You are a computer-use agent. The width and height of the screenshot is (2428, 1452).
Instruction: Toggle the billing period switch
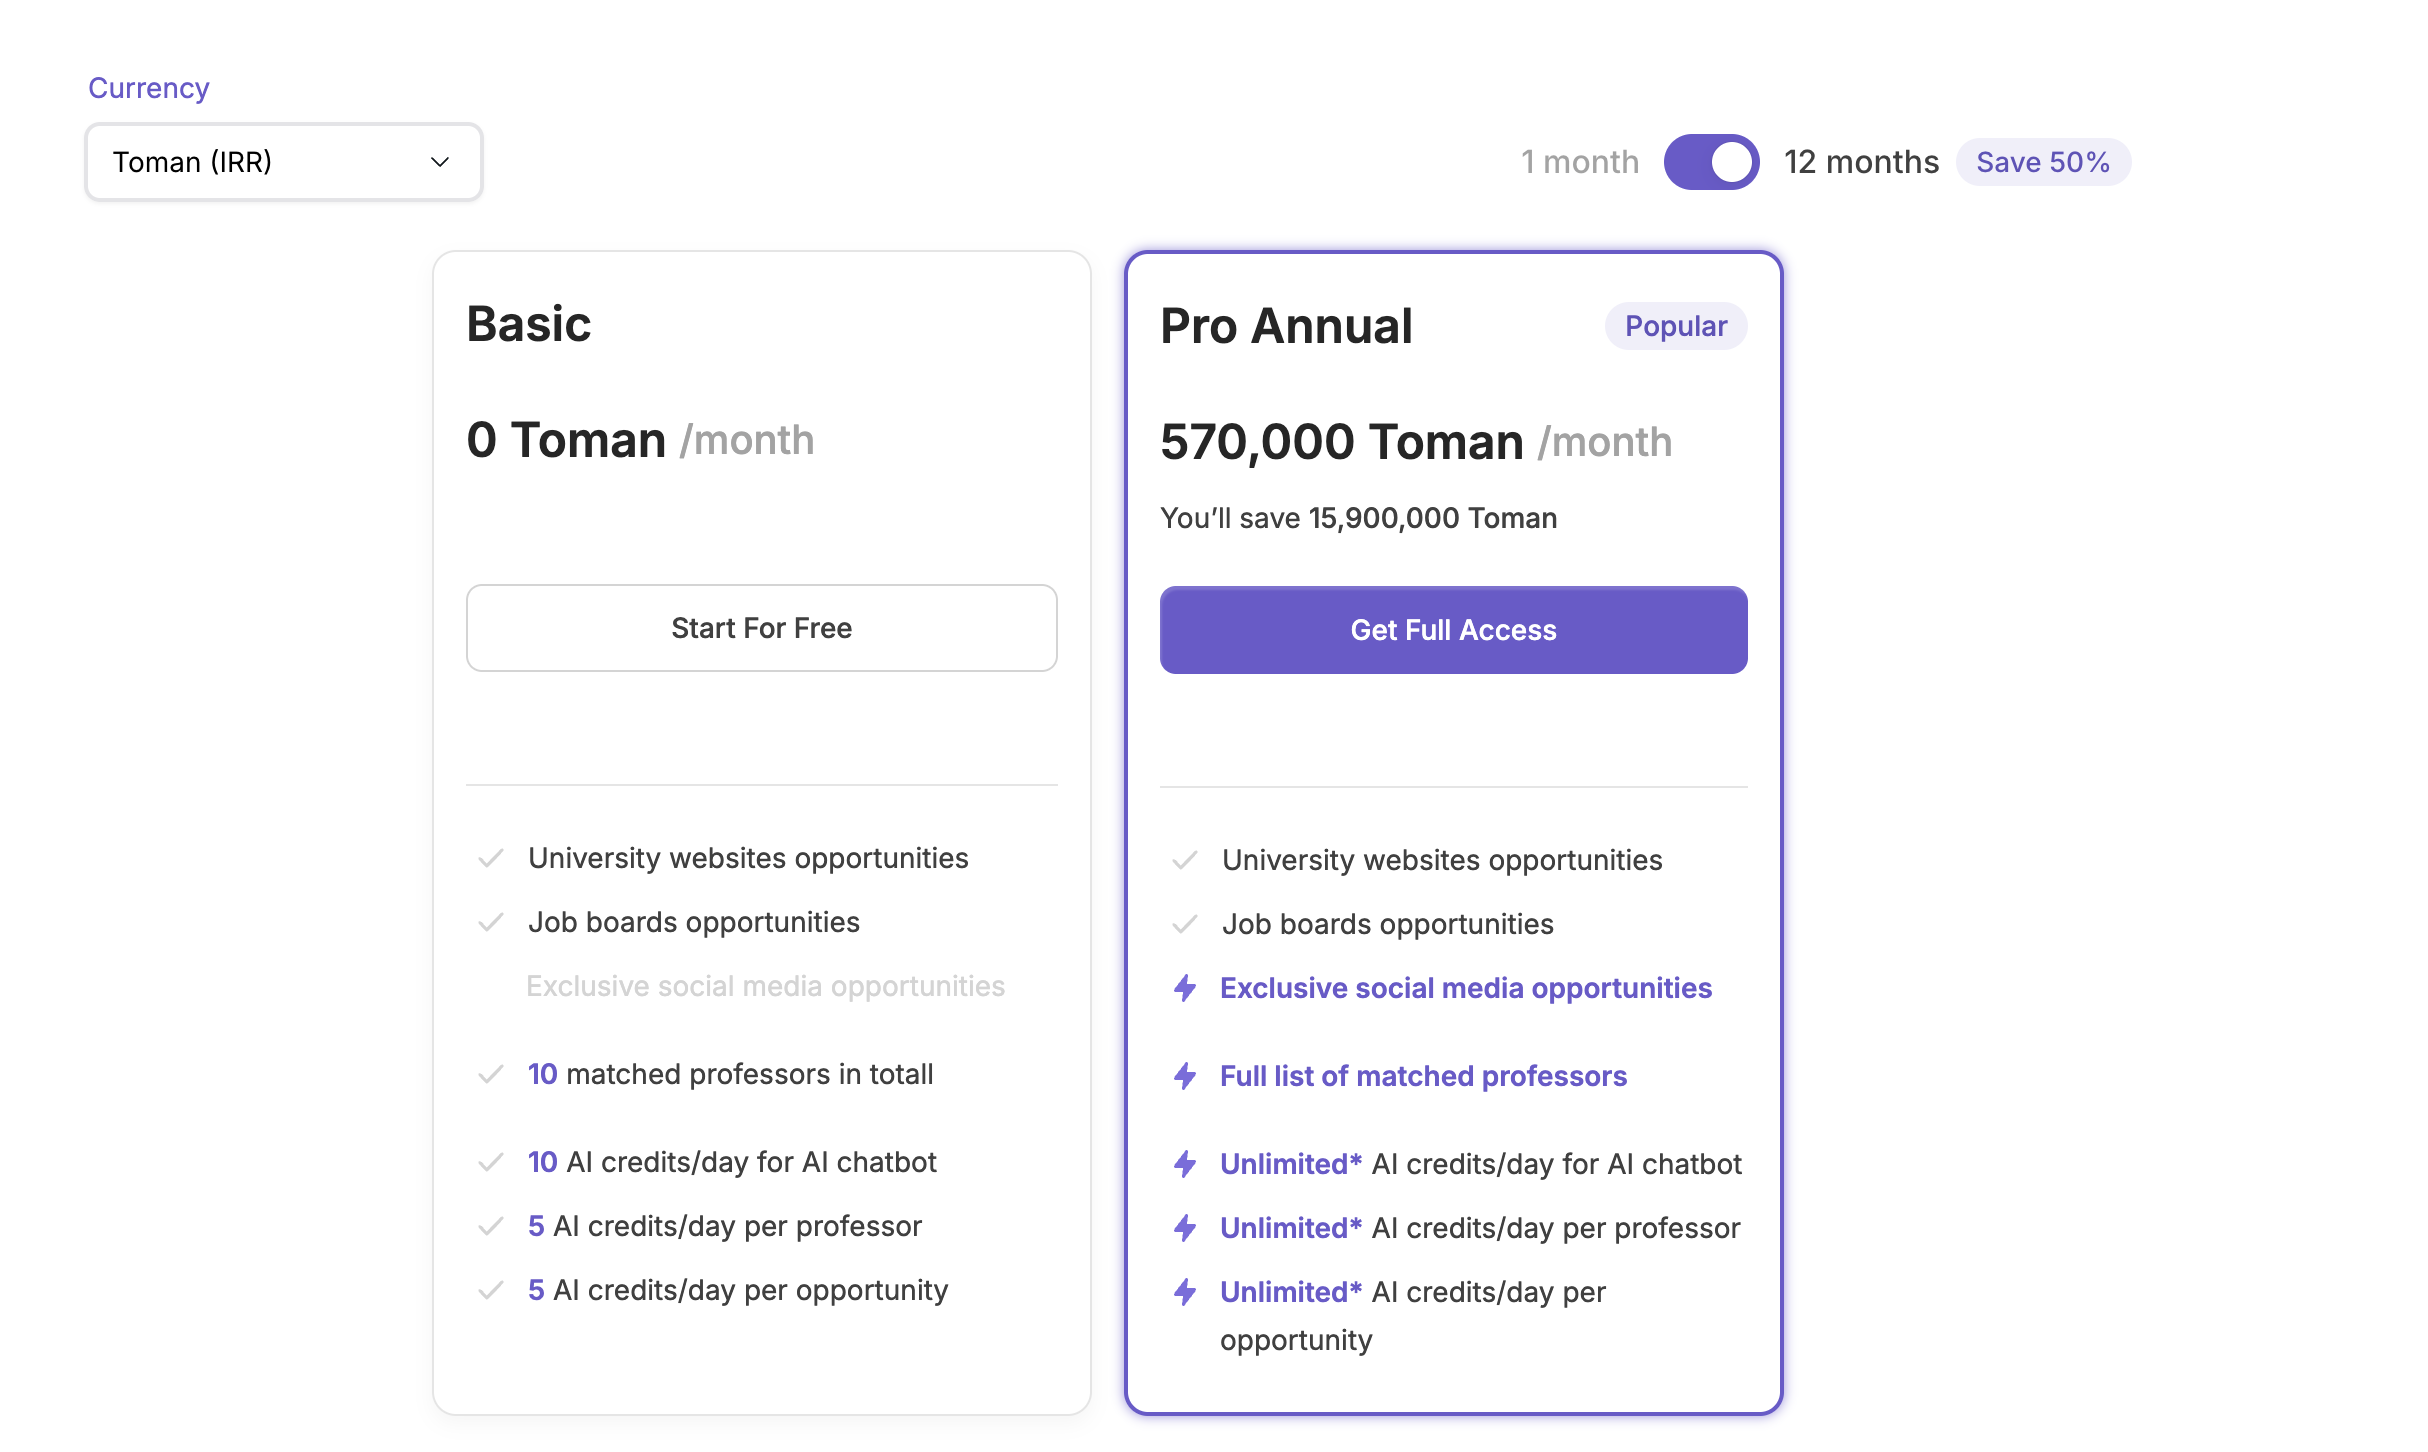[x=1711, y=162]
